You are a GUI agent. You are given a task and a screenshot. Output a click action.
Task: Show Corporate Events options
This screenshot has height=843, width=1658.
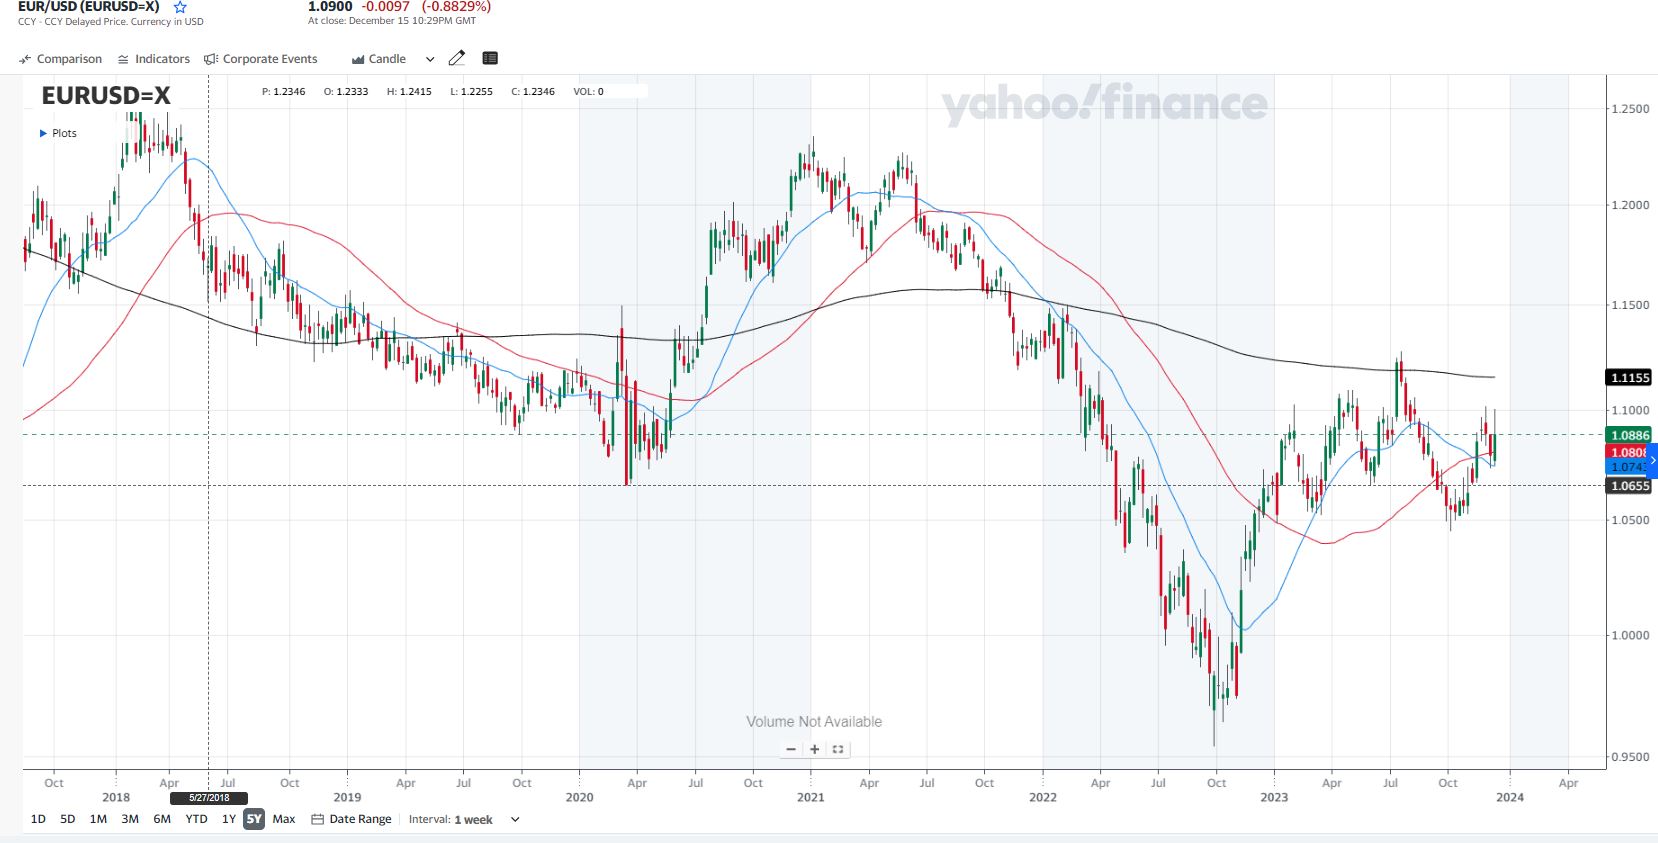pyautogui.click(x=260, y=59)
